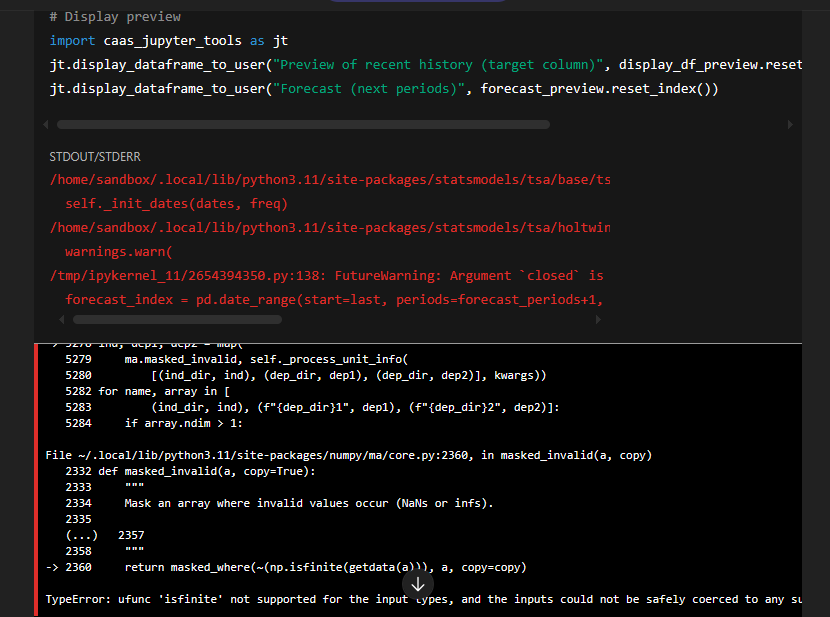This screenshot has width=830, height=617.
Task: Click the numpy/ma/core.py file path line
Action: (x=349, y=455)
